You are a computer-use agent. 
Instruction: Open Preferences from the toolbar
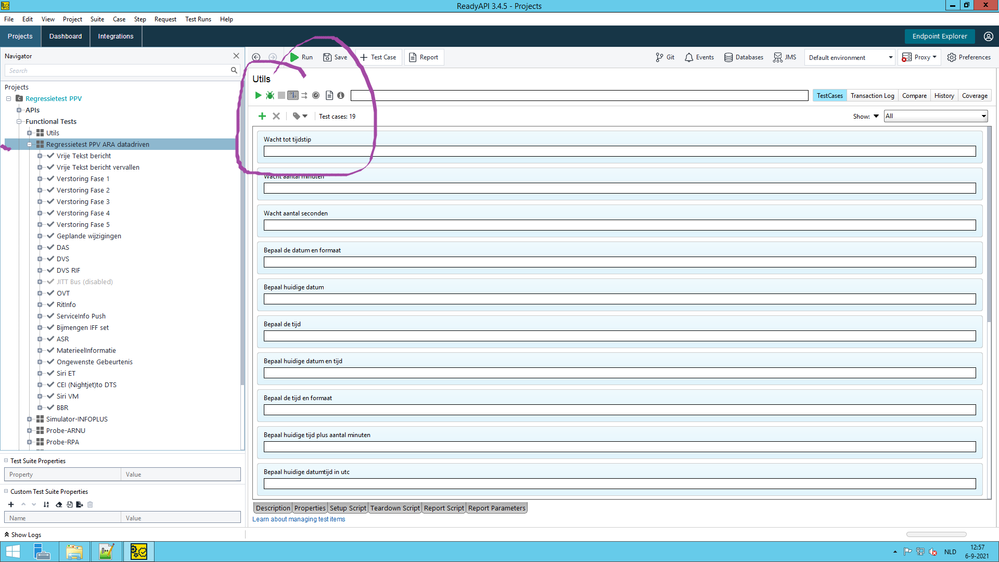[969, 57]
